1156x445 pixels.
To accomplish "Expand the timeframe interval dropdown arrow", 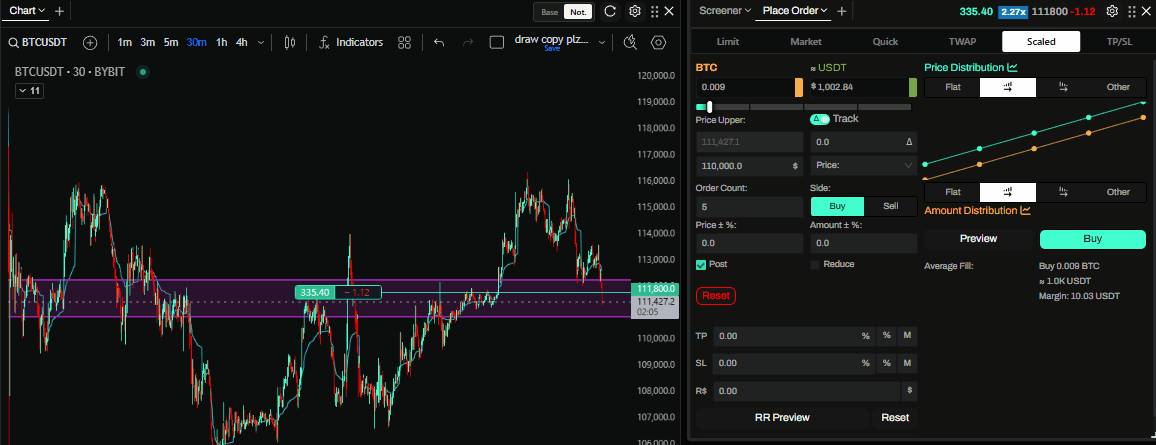I will point(262,42).
